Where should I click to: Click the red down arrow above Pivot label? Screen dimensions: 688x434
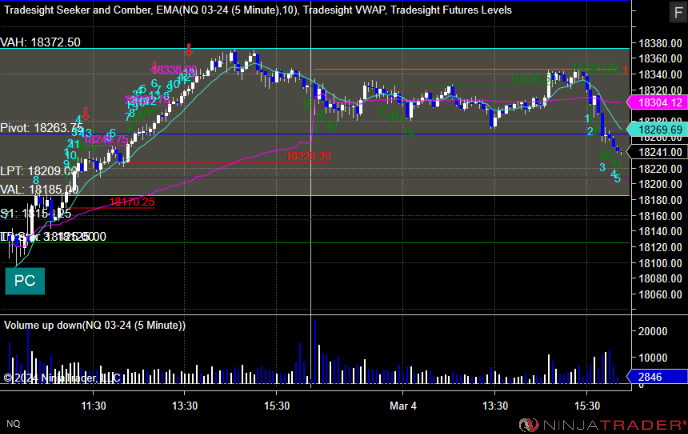[x=86, y=114]
